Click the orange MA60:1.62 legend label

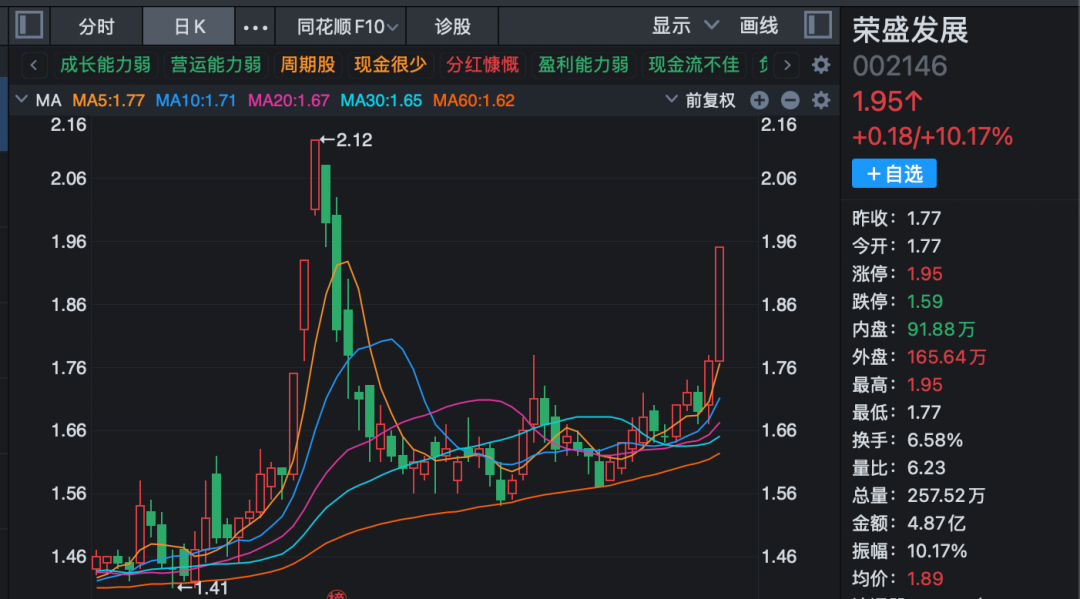coord(474,100)
